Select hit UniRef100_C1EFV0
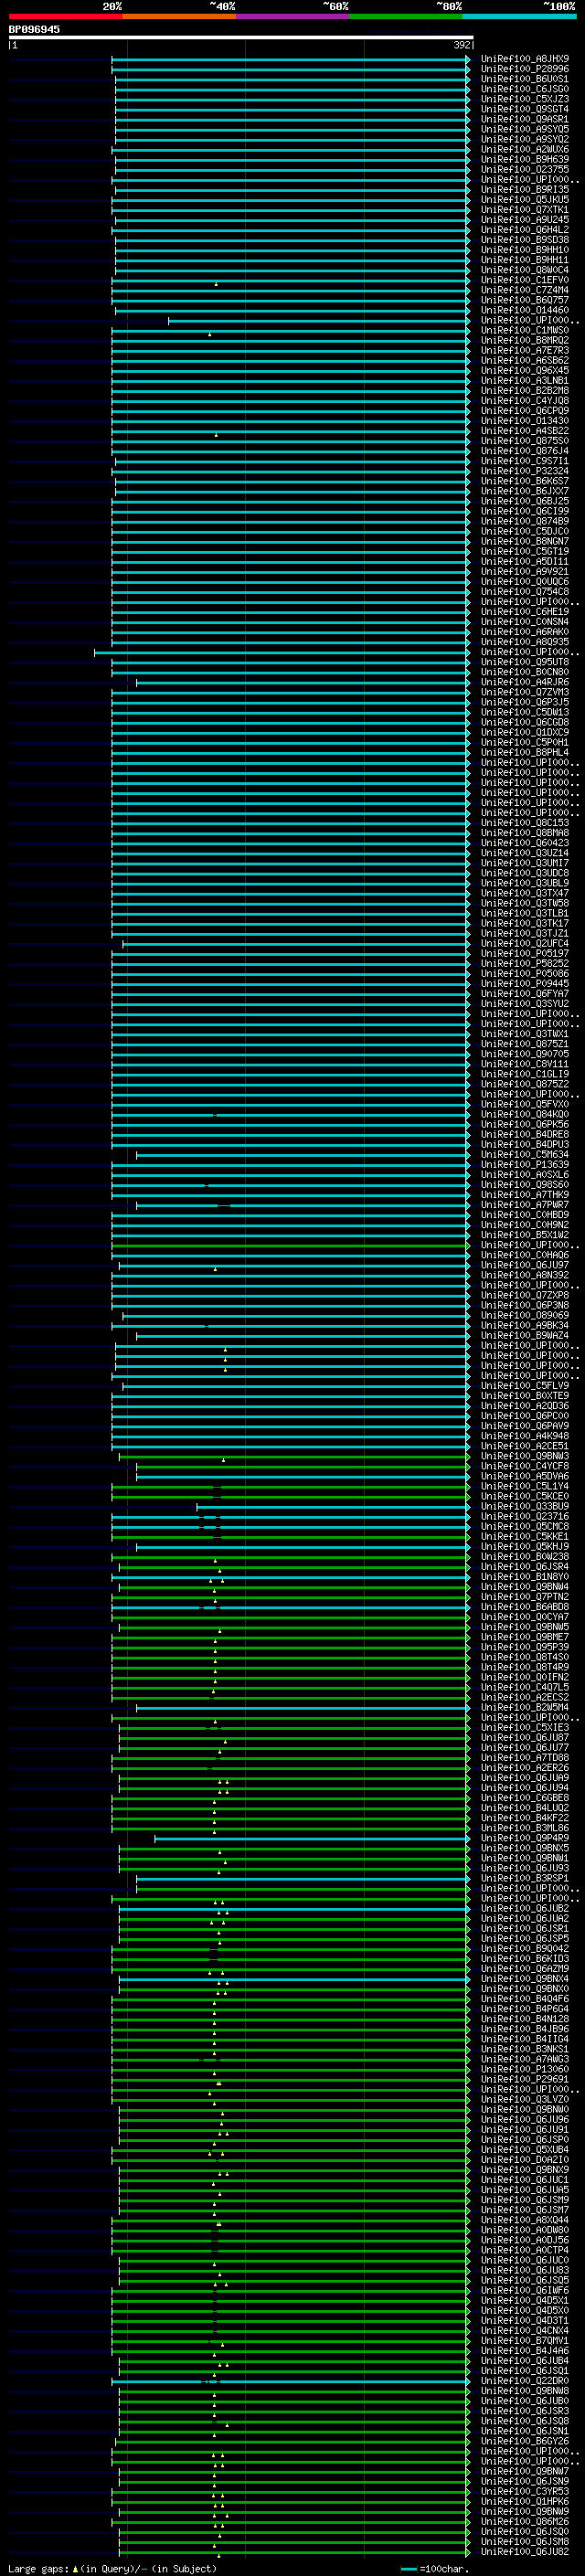Viewport: 585px width, 2576px height. (525, 280)
